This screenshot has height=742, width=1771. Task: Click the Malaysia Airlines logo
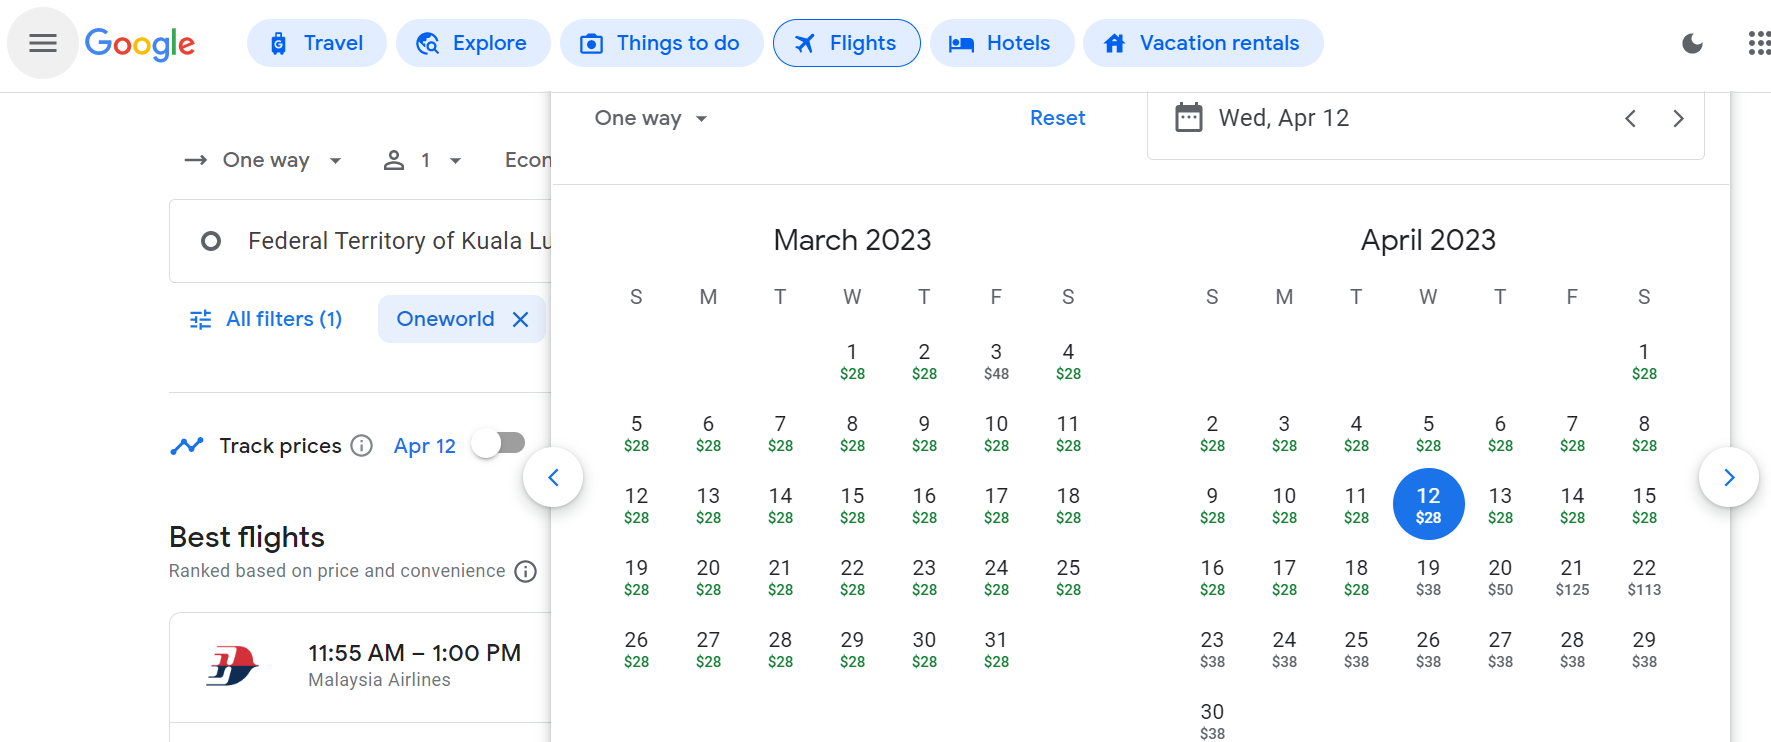232,665
